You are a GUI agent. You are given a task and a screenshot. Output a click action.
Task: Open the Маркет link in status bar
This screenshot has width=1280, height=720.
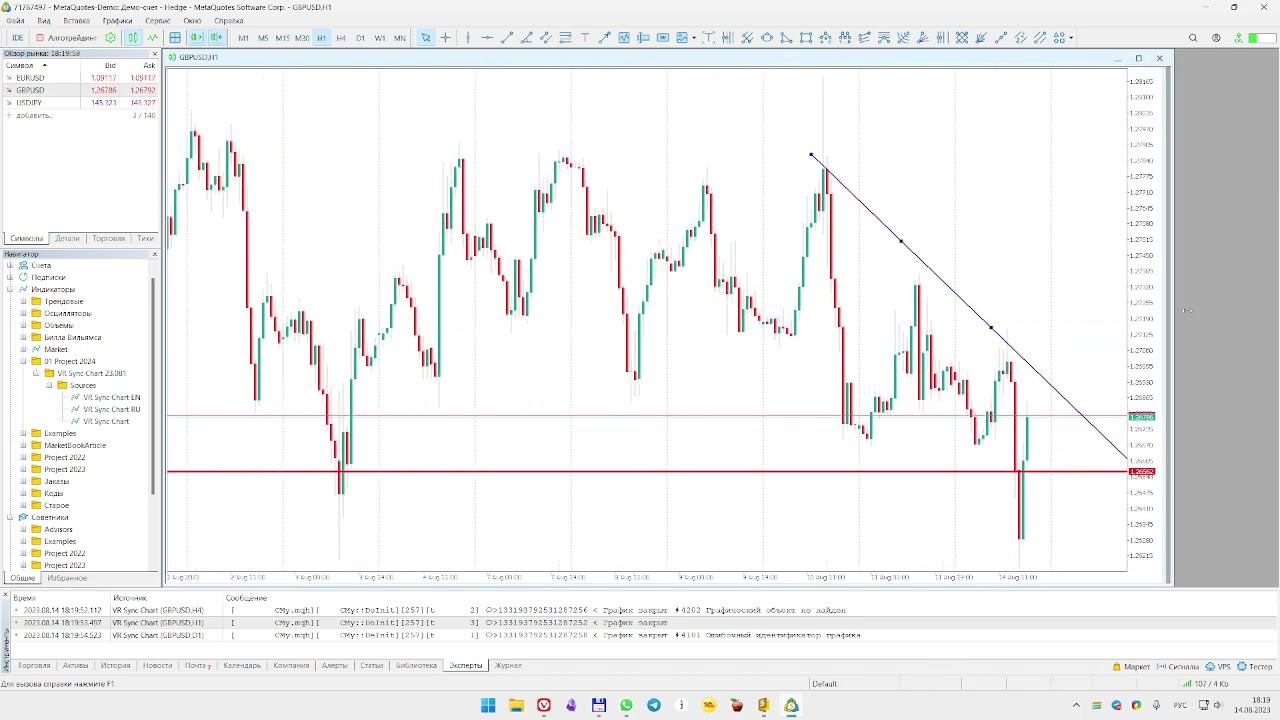[1132, 667]
